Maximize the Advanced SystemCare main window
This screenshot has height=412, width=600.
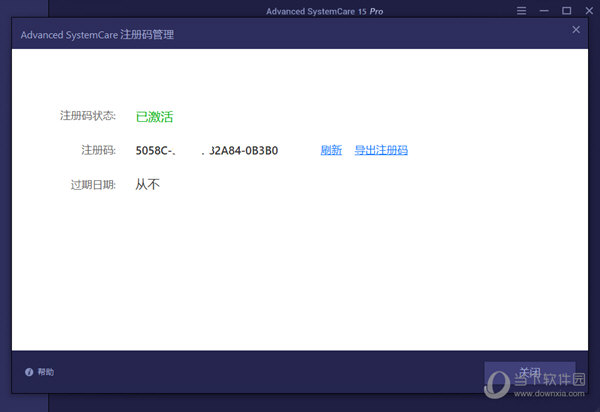coord(567,11)
